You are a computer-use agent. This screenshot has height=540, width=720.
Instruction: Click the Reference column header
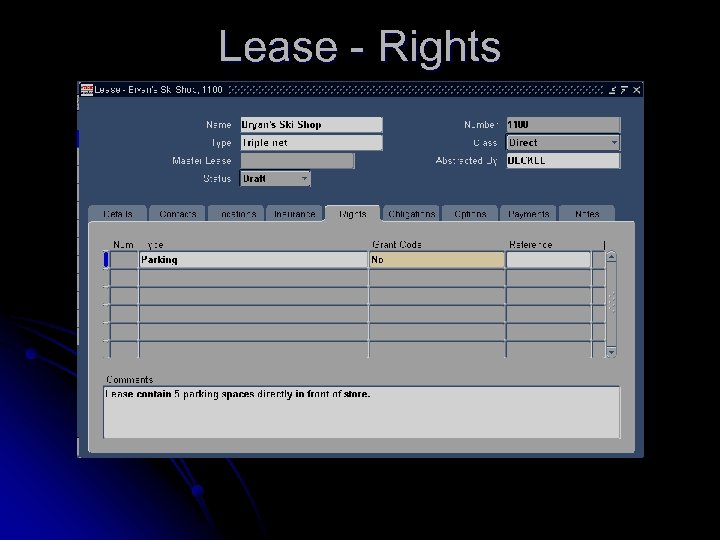tap(530, 245)
